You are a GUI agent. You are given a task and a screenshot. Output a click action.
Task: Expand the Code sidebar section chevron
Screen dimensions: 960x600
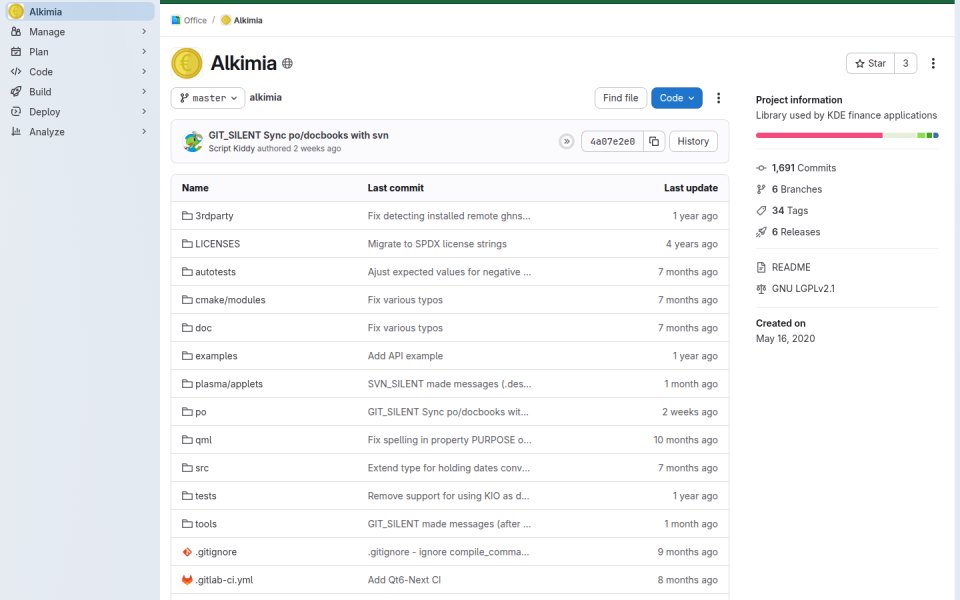coord(144,72)
